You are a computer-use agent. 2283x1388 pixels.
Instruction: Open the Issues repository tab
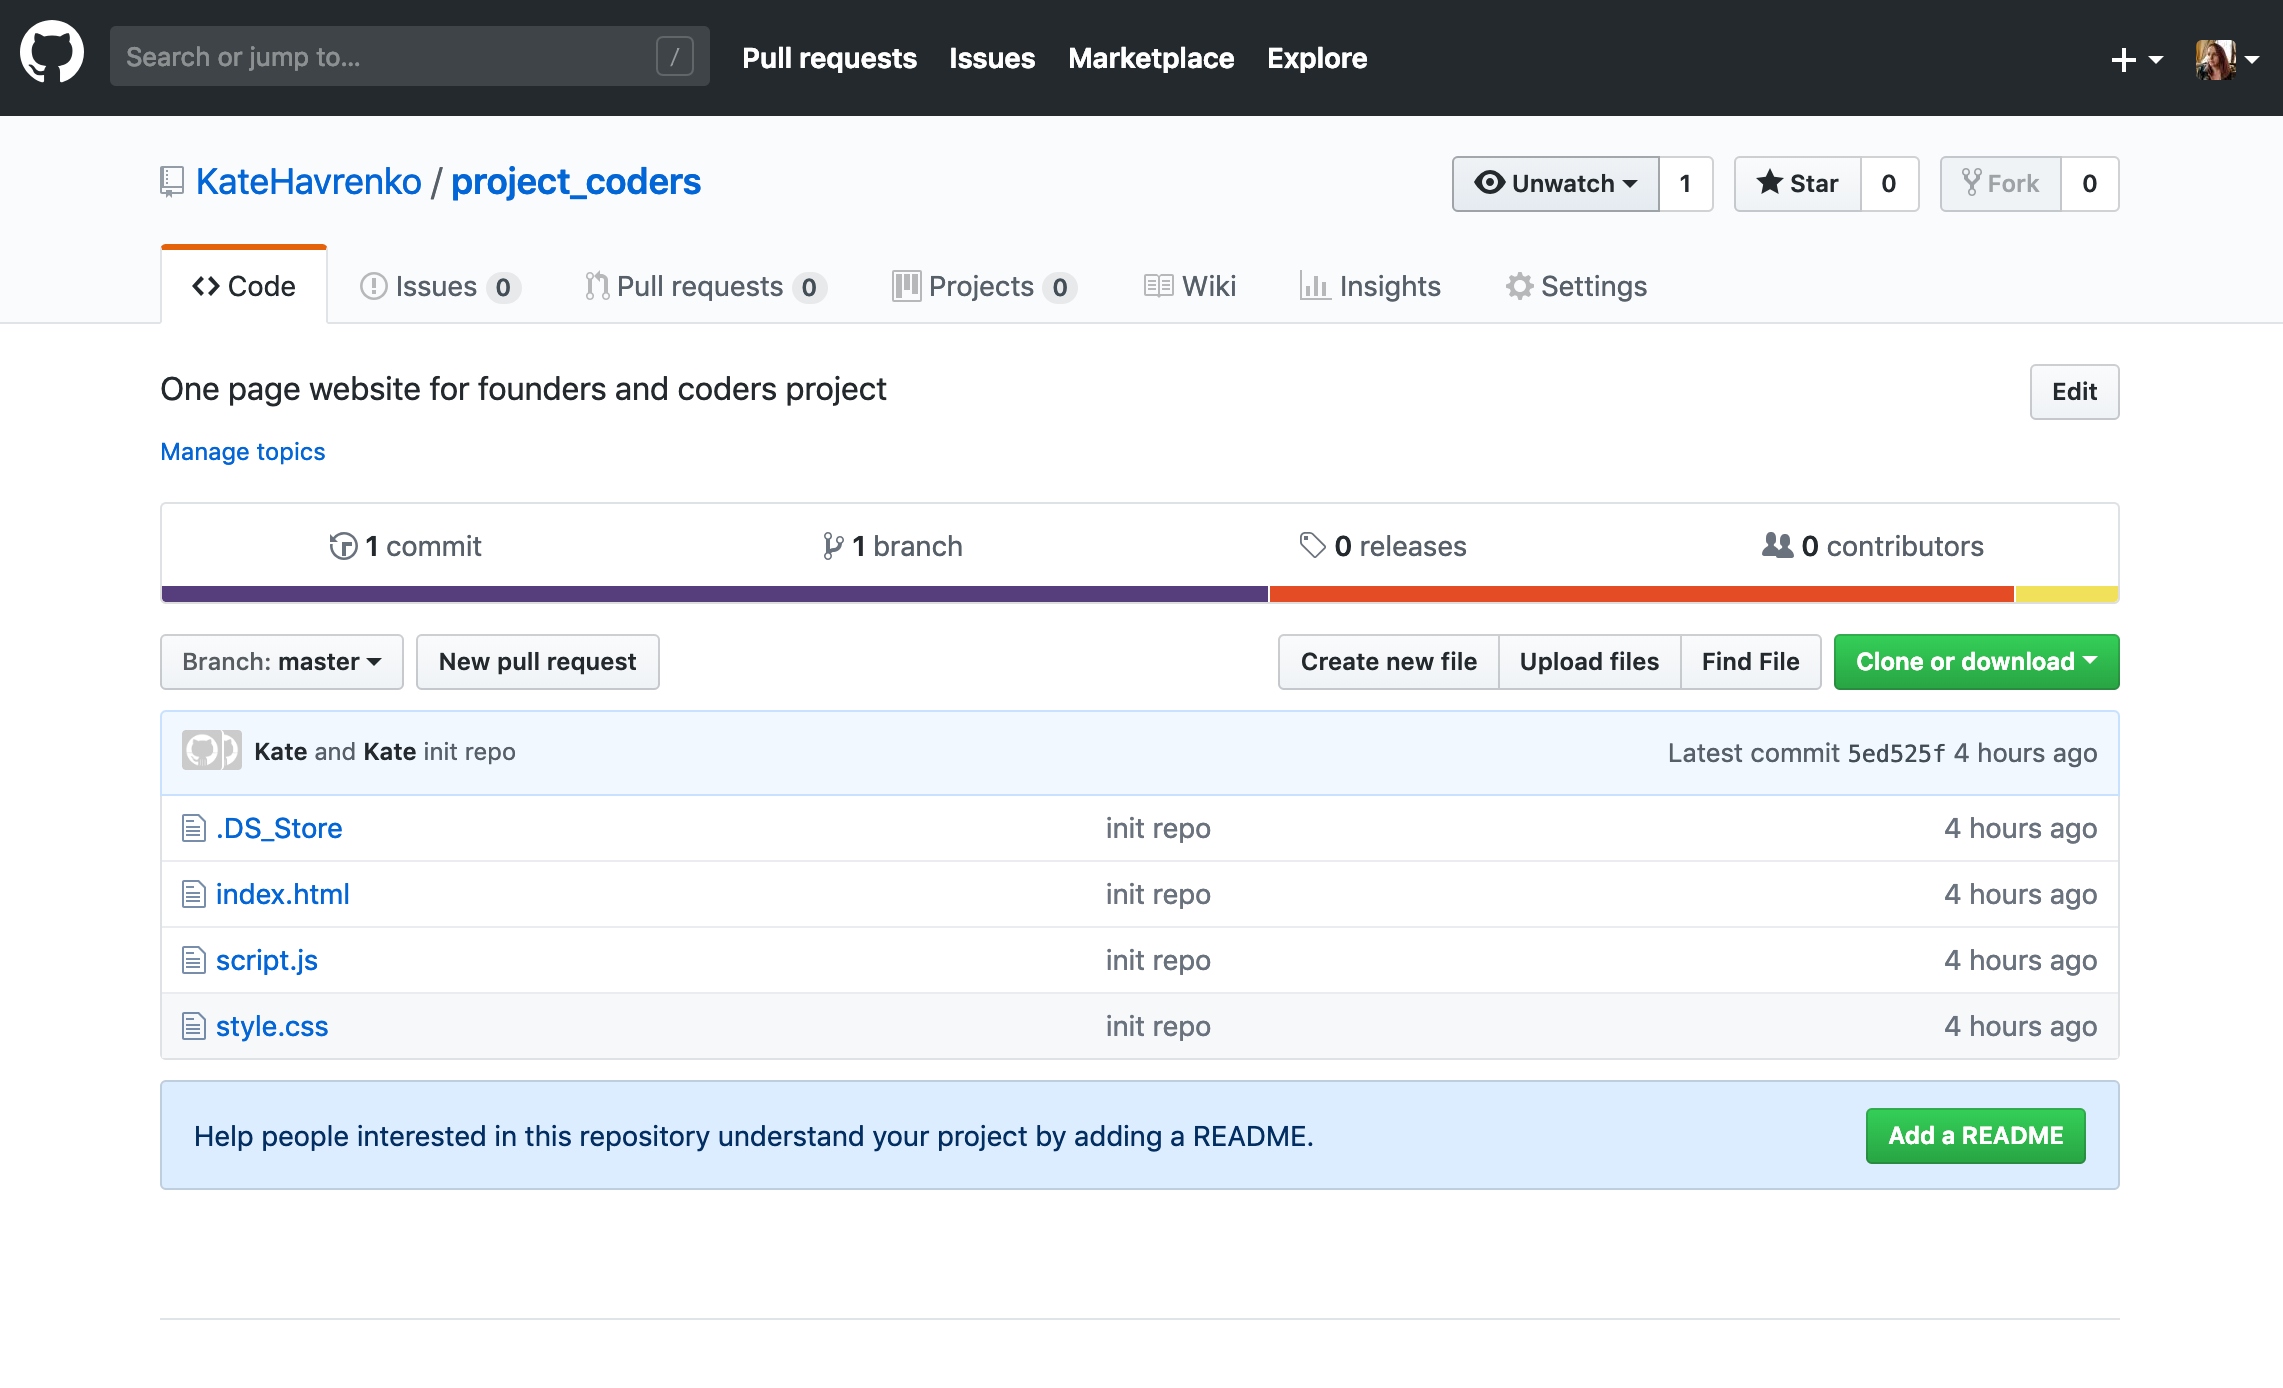tap(440, 287)
